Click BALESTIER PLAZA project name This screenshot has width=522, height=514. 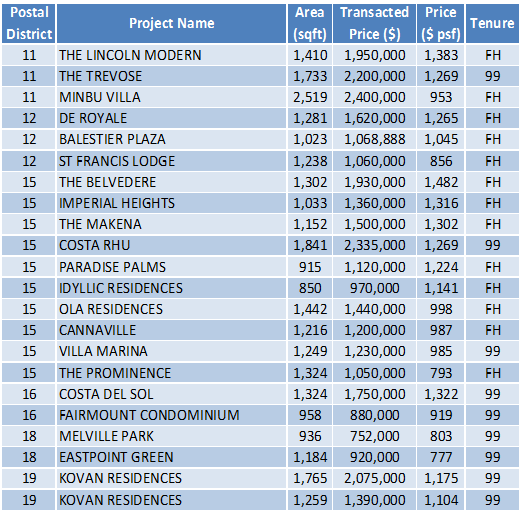pos(112,139)
